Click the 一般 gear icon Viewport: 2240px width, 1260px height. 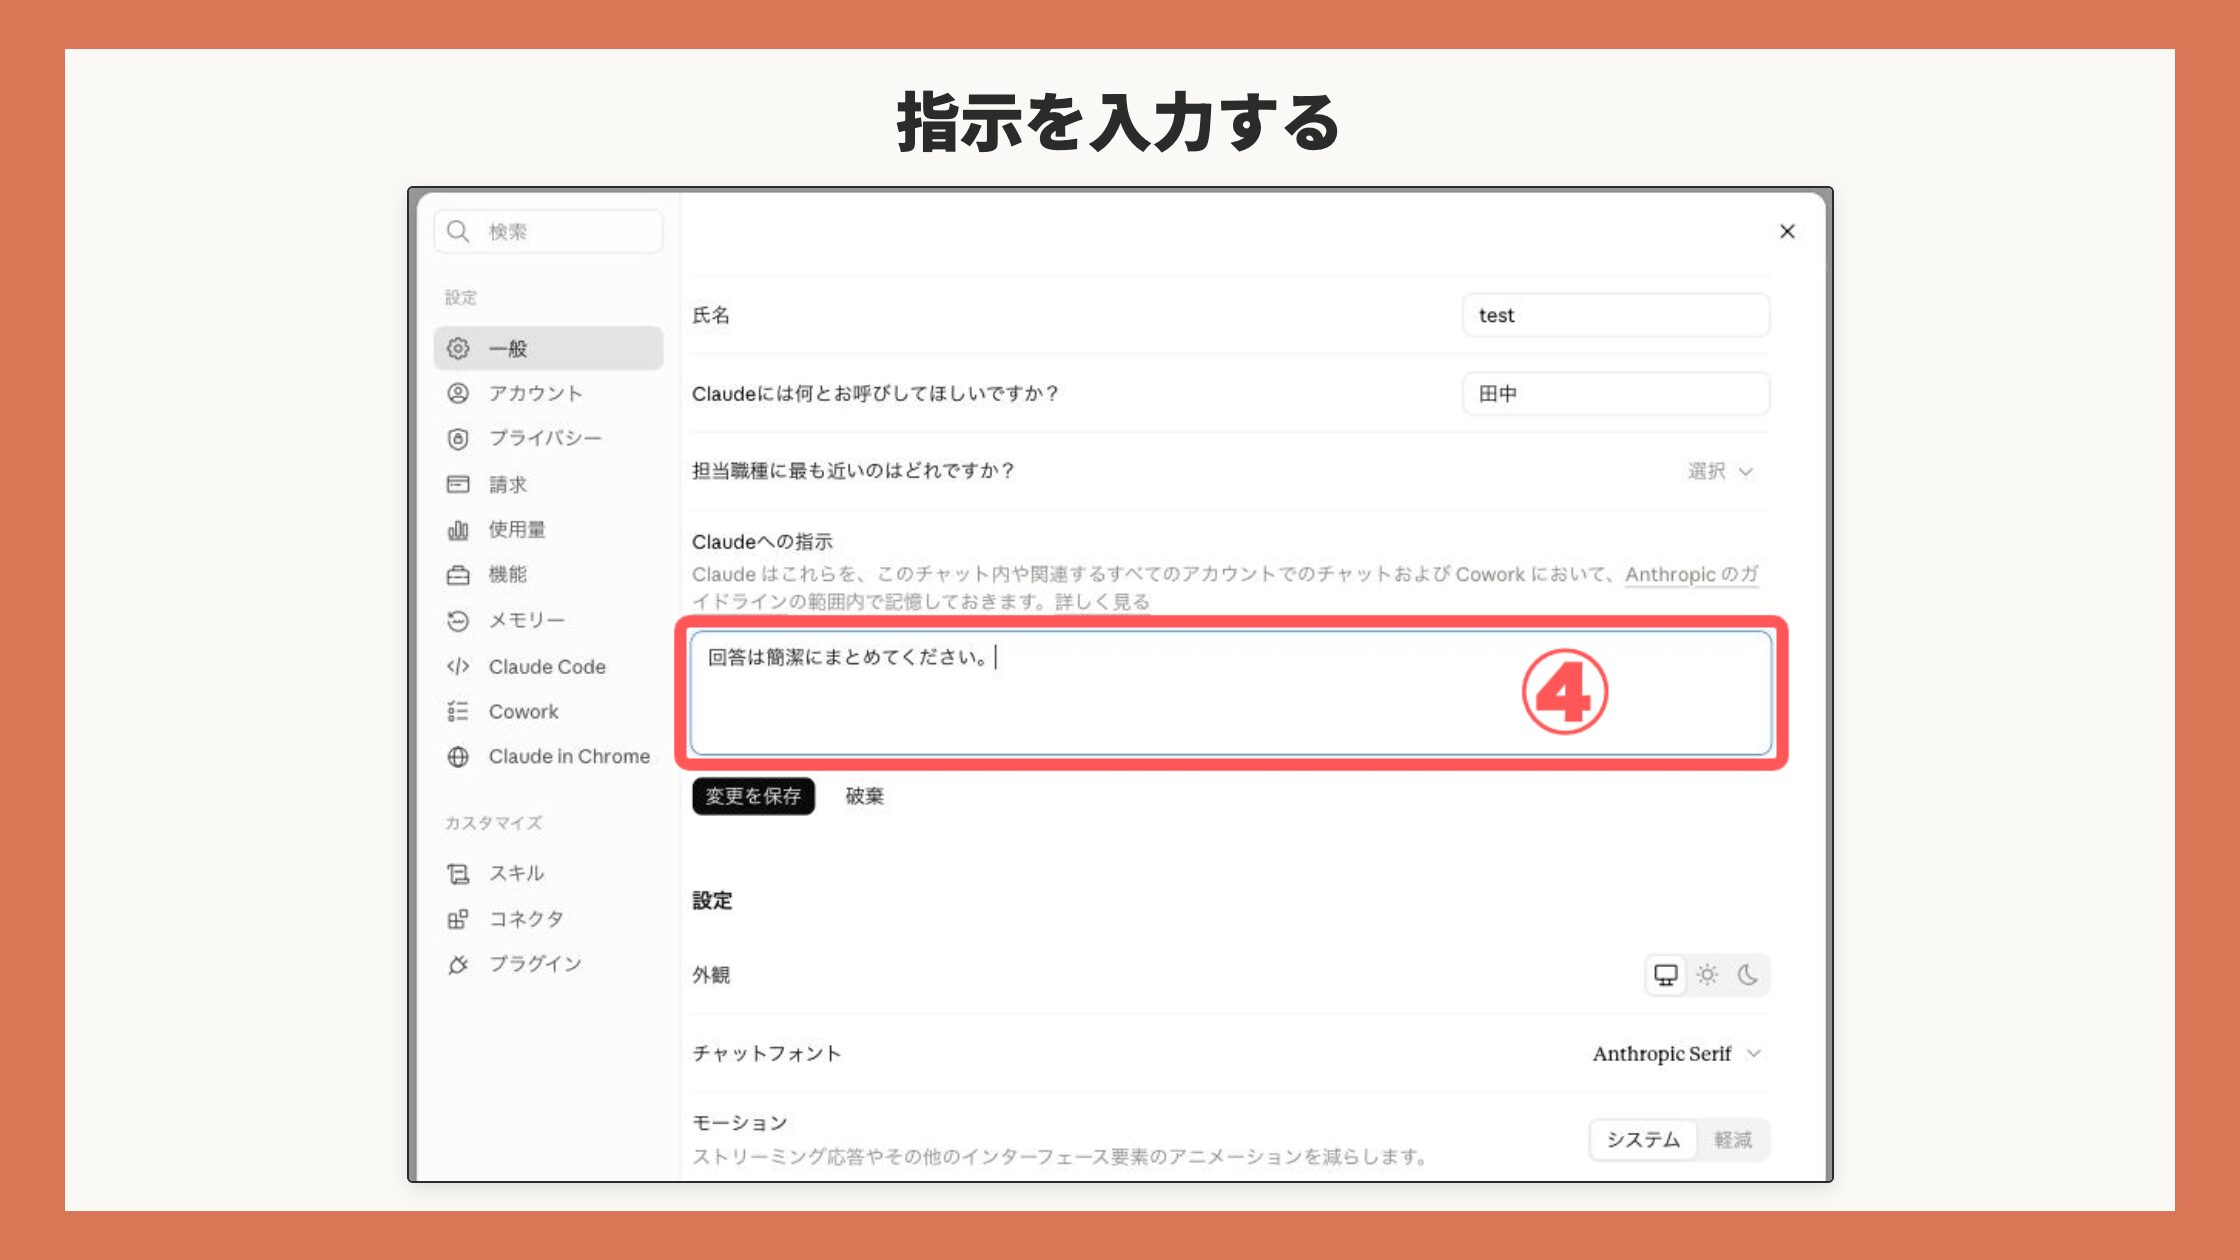coord(458,348)
